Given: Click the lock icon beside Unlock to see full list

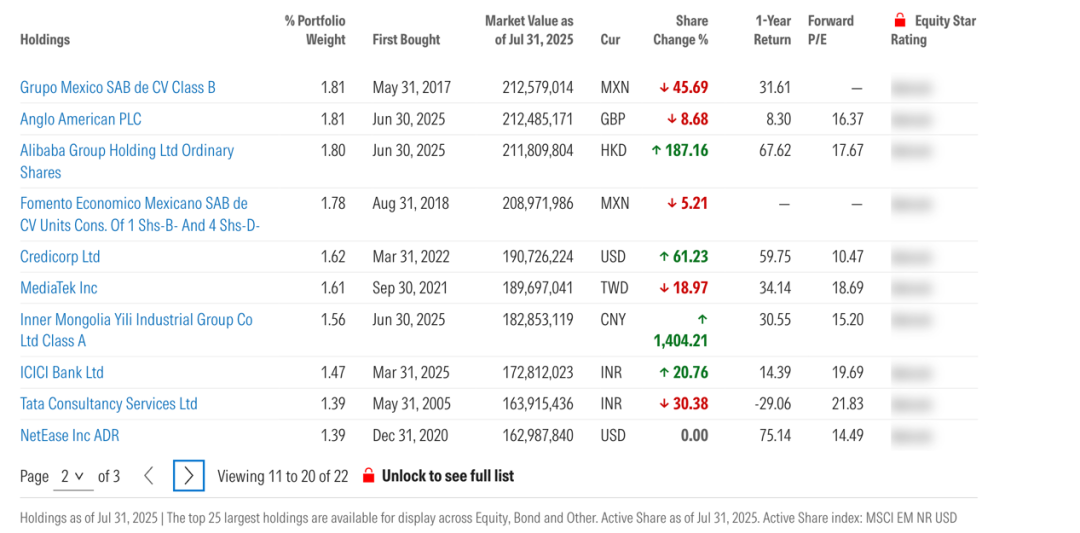Looking at the screenshot, I should pos(368,476).
